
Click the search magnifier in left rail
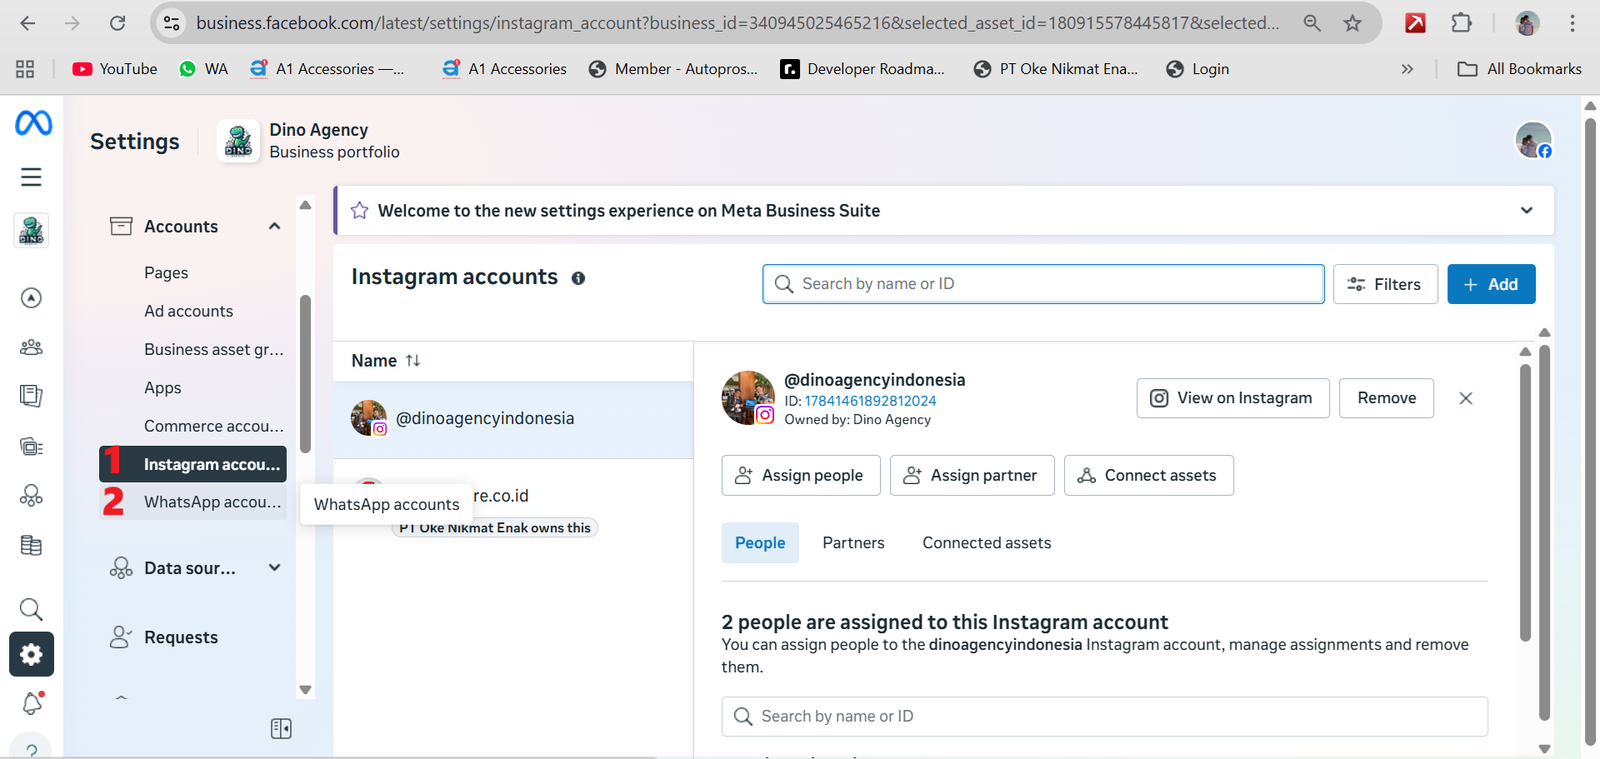click(x=31, y=609)
